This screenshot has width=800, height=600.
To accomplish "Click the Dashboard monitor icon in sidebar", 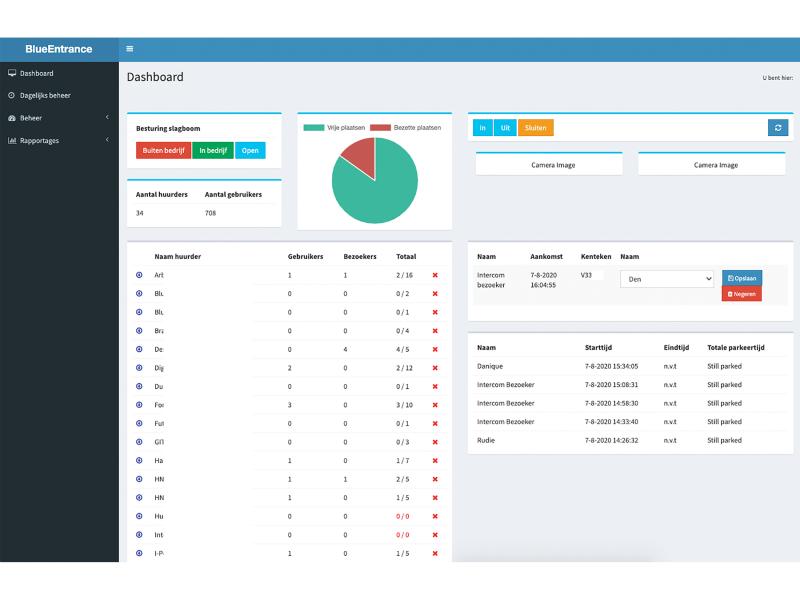I will pos(12,73).
